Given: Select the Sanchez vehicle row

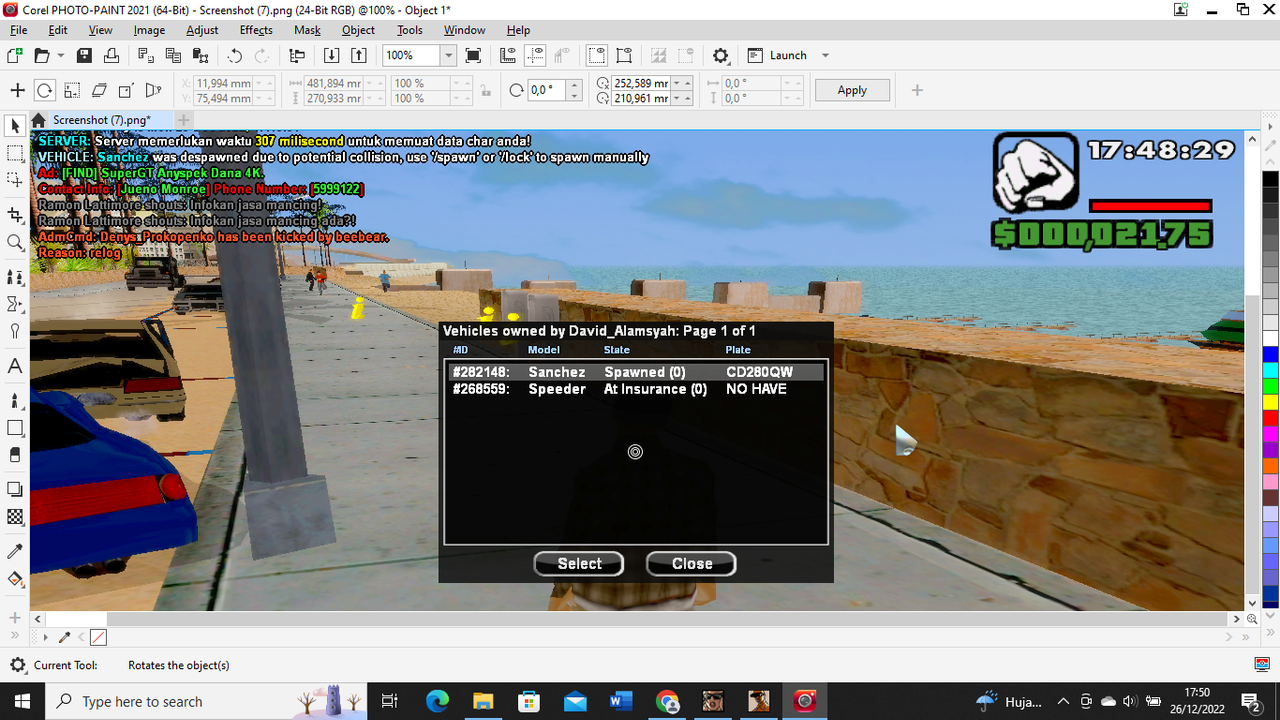Looking at the screenshot, I should (635, 372).
